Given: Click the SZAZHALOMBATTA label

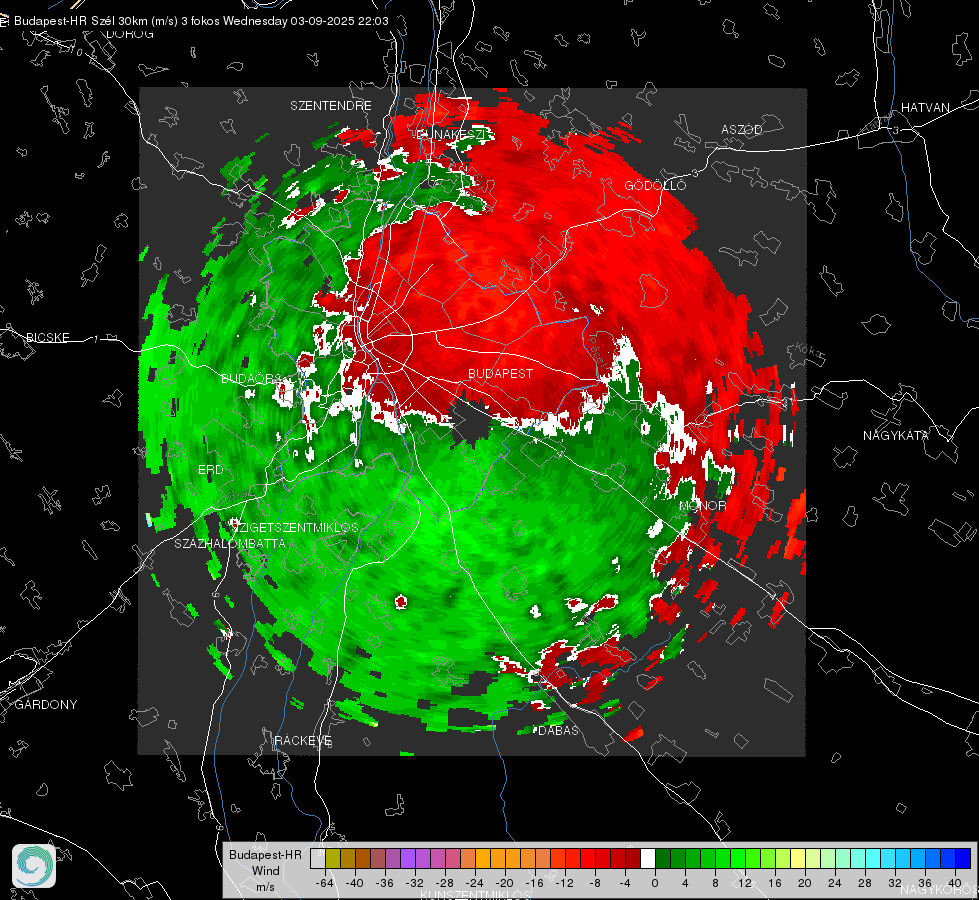Looking at the screenshot, I should click(230, 543).
